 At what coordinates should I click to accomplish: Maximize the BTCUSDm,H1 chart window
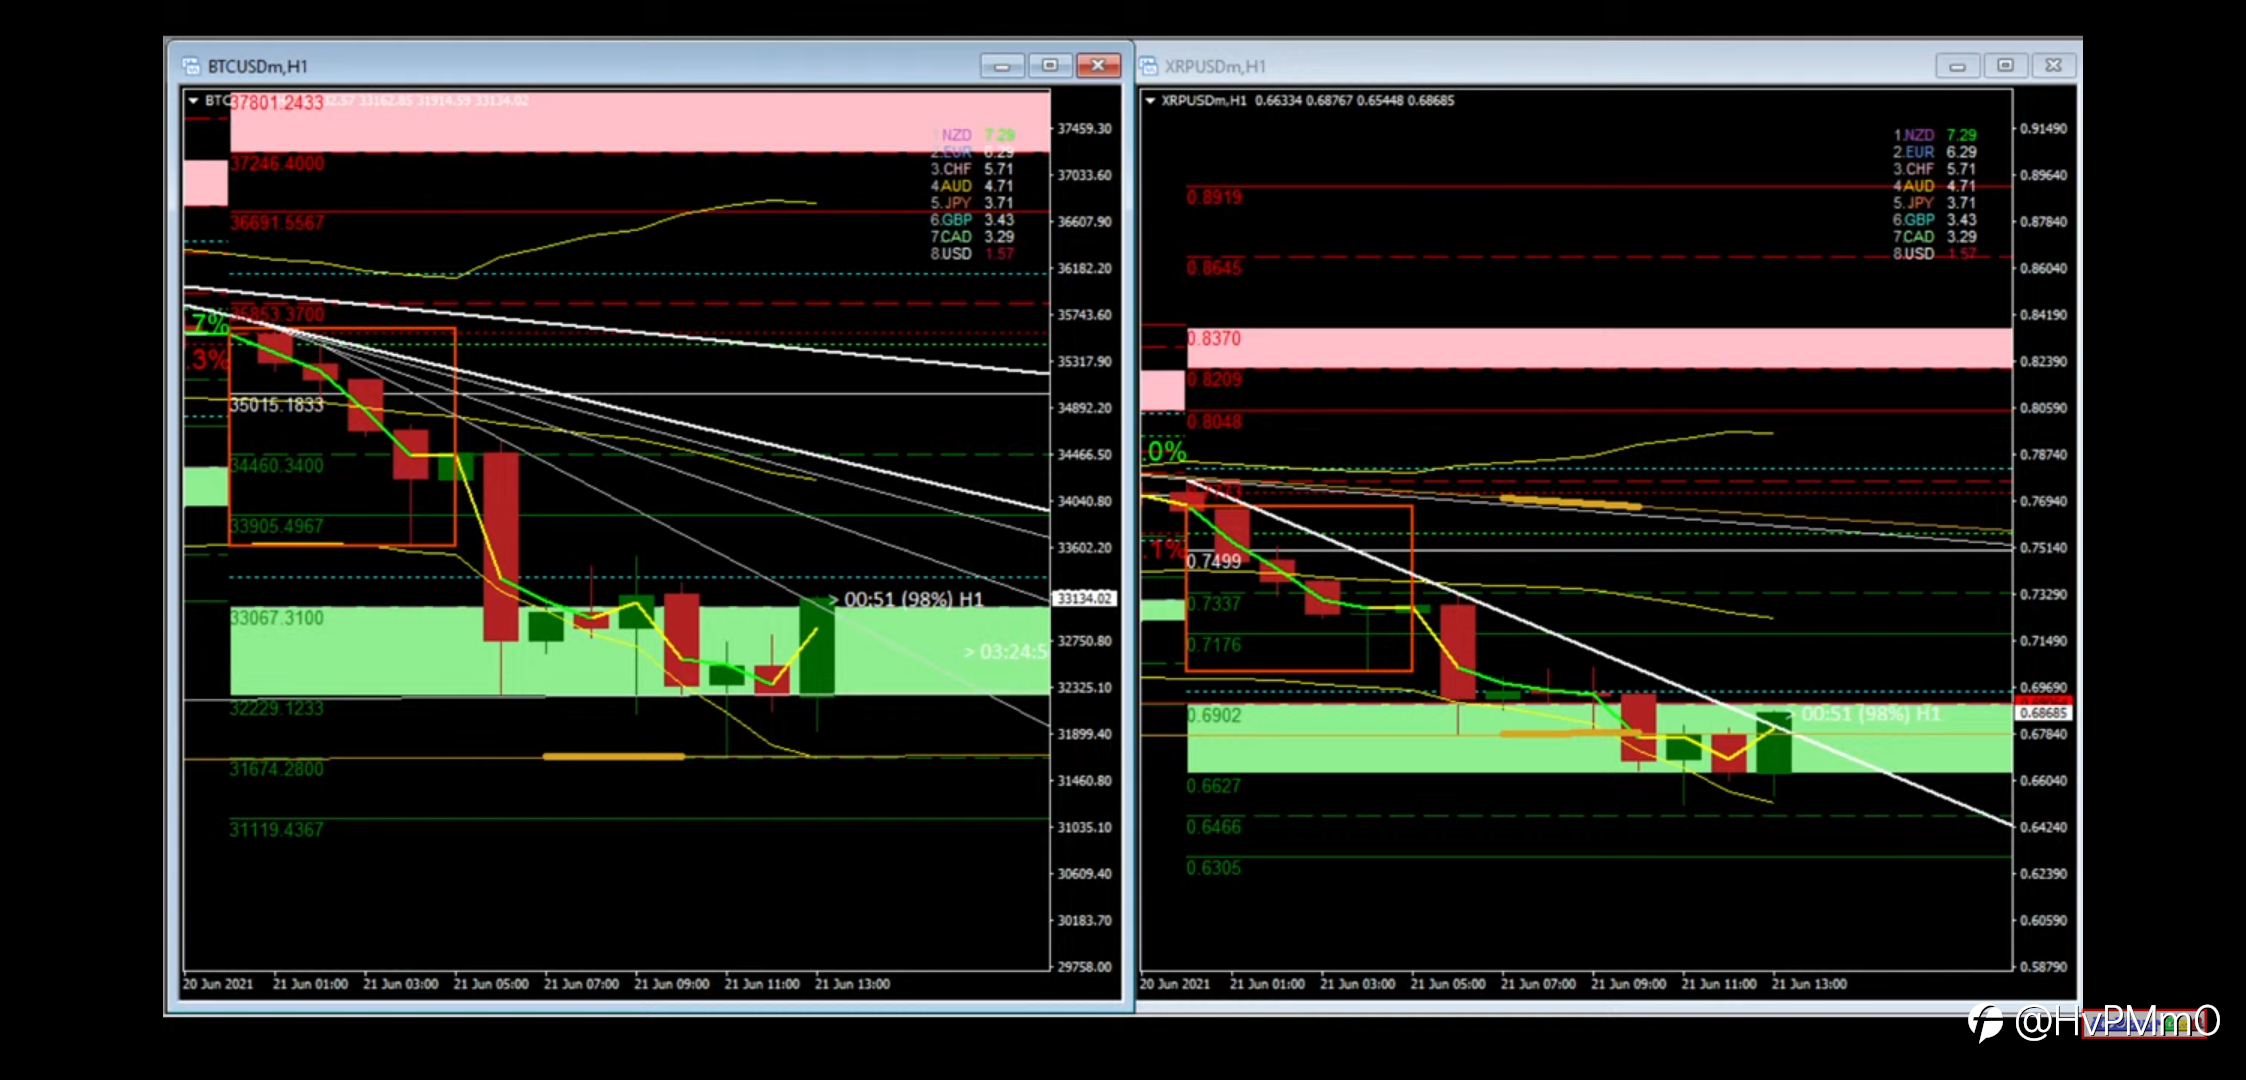(1049, 66)
